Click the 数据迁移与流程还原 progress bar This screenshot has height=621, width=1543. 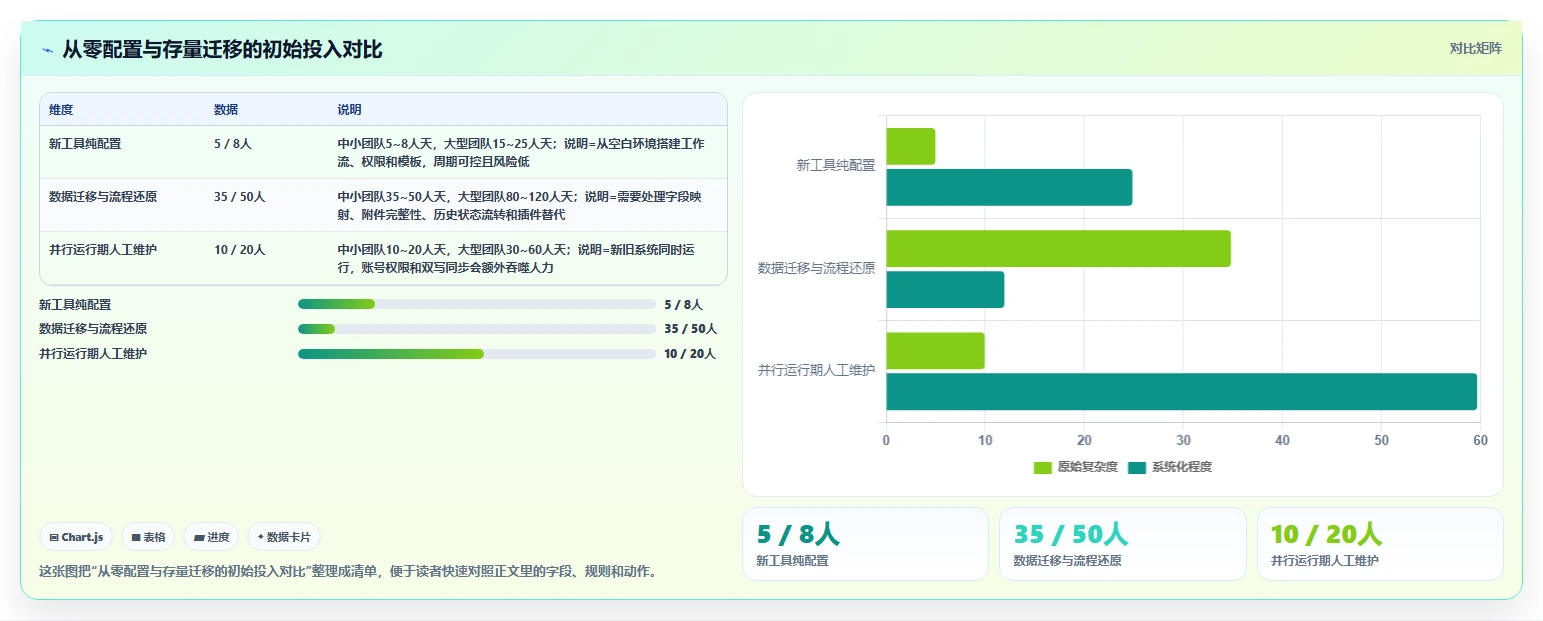tap(477, 329)
